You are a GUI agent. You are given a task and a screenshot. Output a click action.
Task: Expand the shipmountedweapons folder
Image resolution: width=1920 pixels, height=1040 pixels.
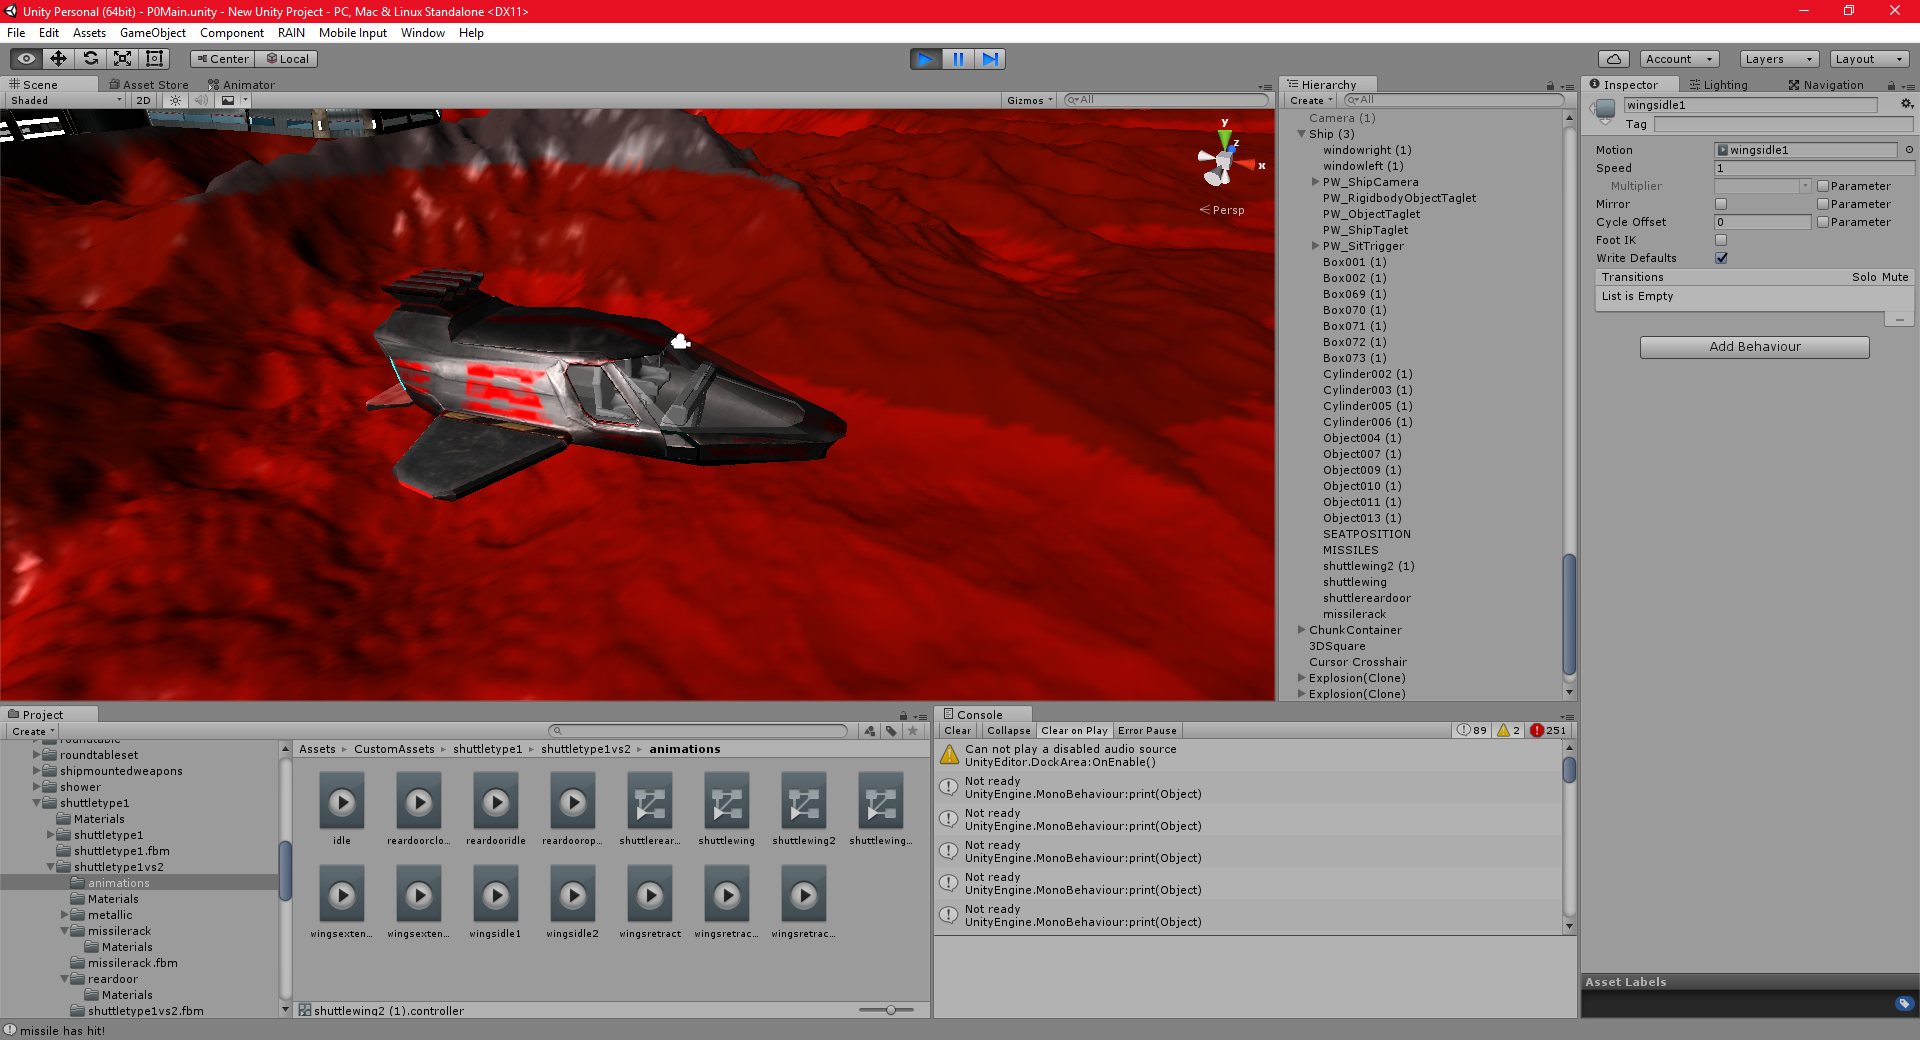pos(37,771)
